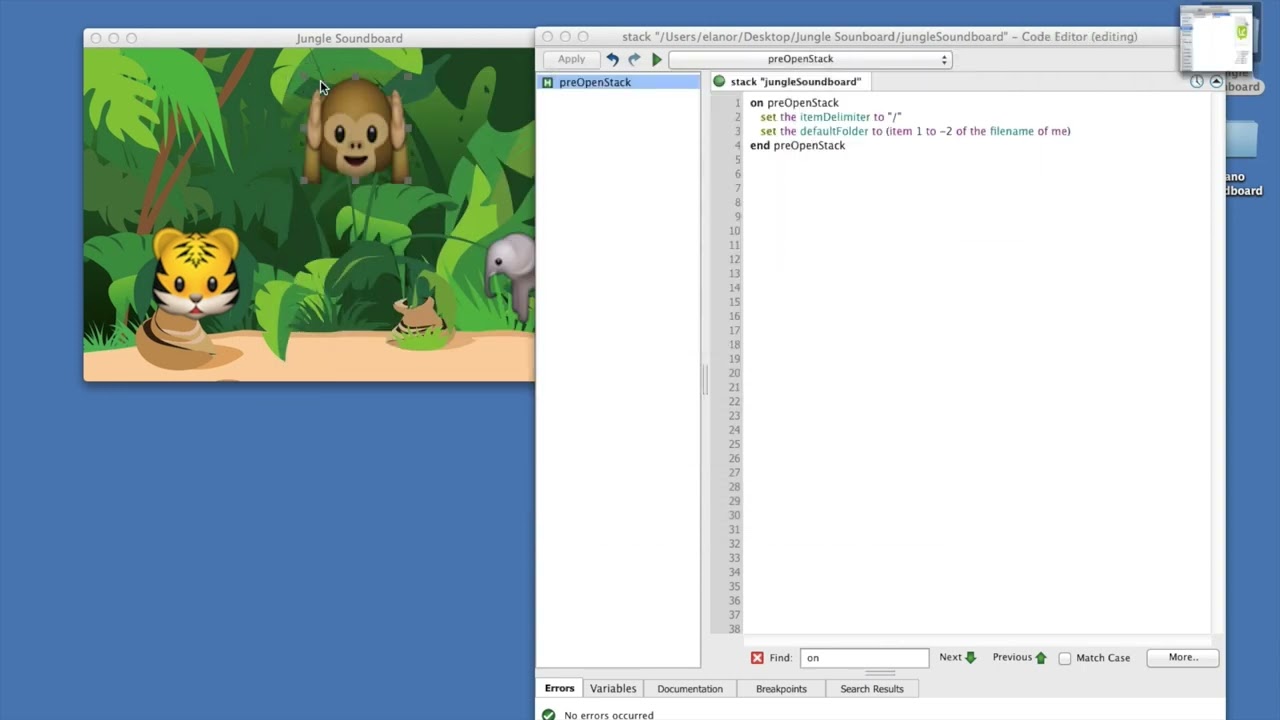Open the preOpenStack handler dropdown
The image size is (1280, 720).
point(809,59)
